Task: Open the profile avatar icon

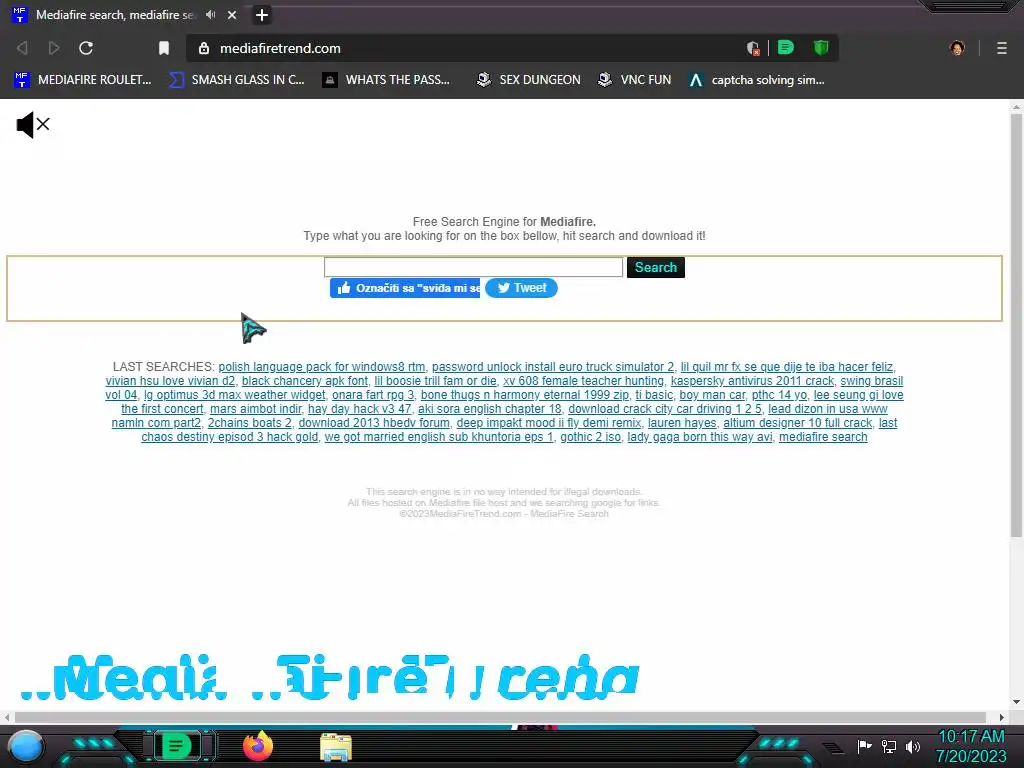Action: (957, 48)
